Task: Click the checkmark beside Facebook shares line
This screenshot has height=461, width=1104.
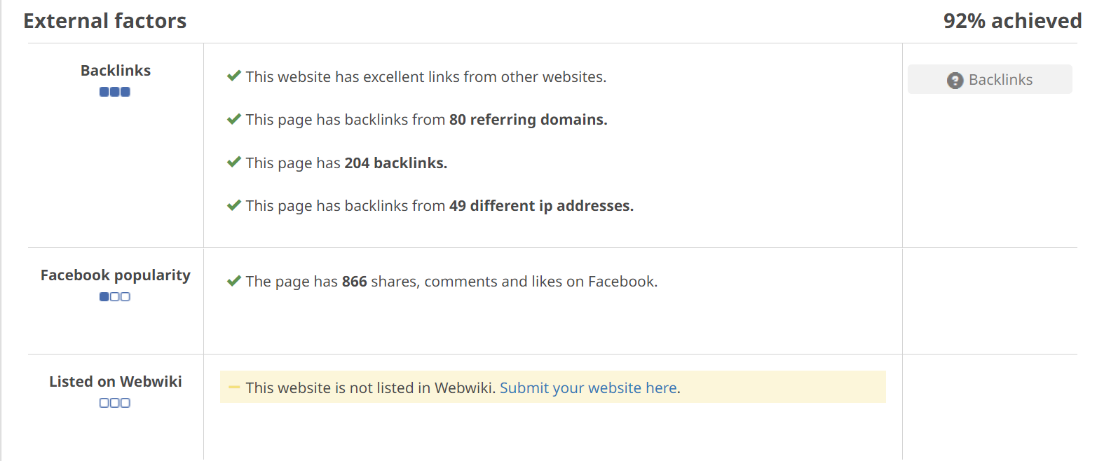Action: point(234,281)
